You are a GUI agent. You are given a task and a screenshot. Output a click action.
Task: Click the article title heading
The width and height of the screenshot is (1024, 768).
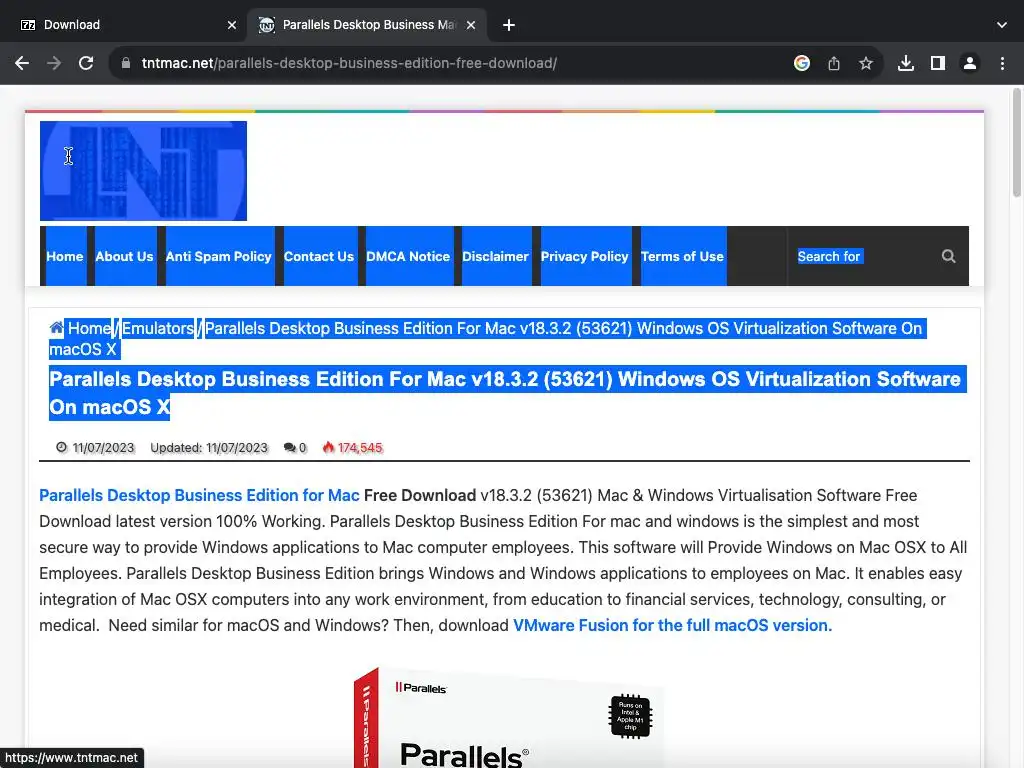tap(505, 393)
